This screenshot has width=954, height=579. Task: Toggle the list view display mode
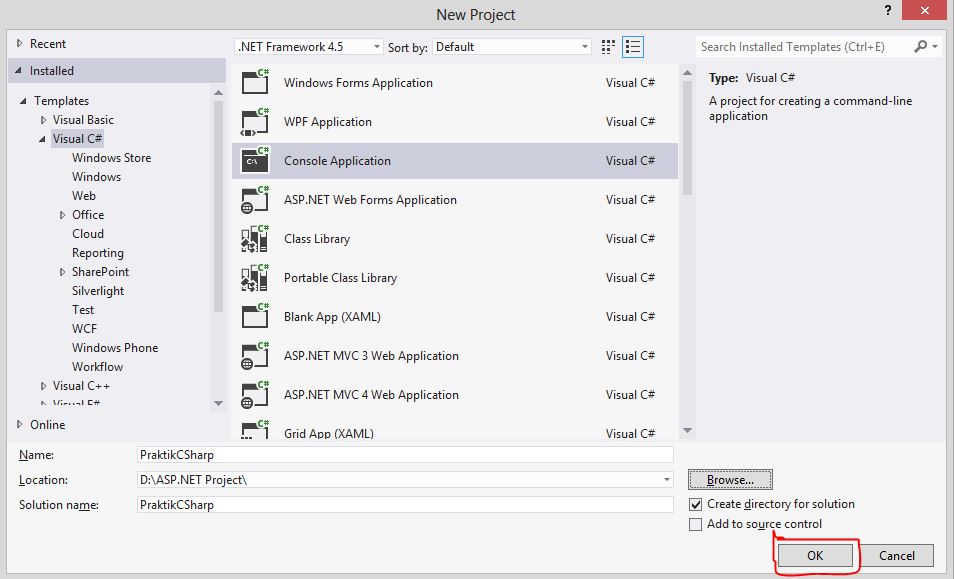pos(632,46)
